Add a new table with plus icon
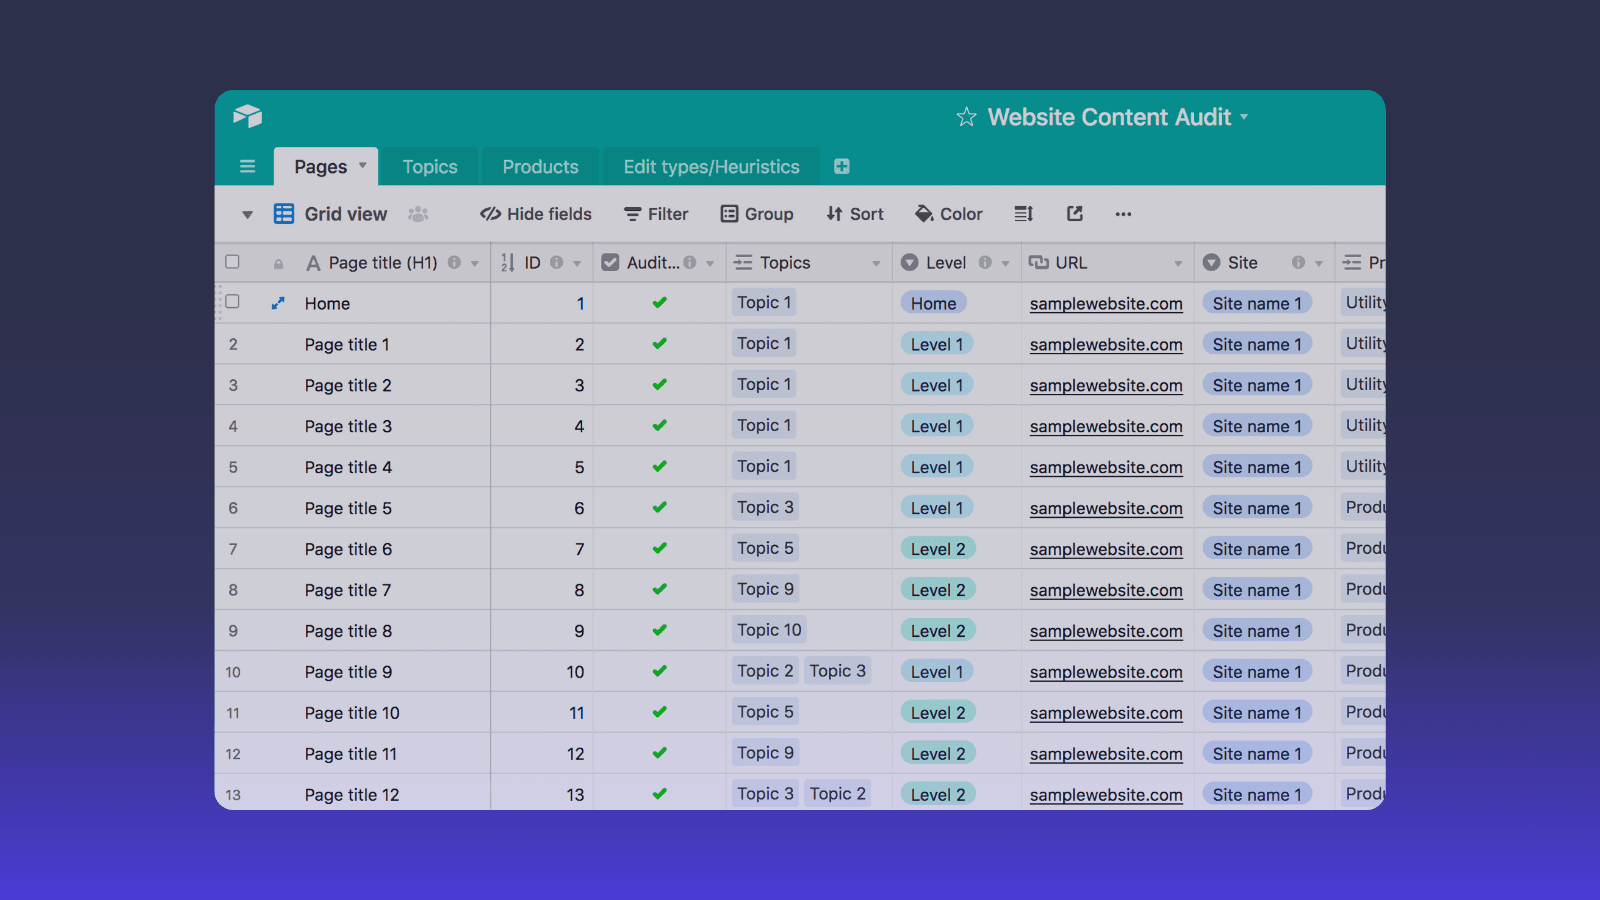Image resolution: width=1600 pixels, height=900 pixels. tap(842, 167)
